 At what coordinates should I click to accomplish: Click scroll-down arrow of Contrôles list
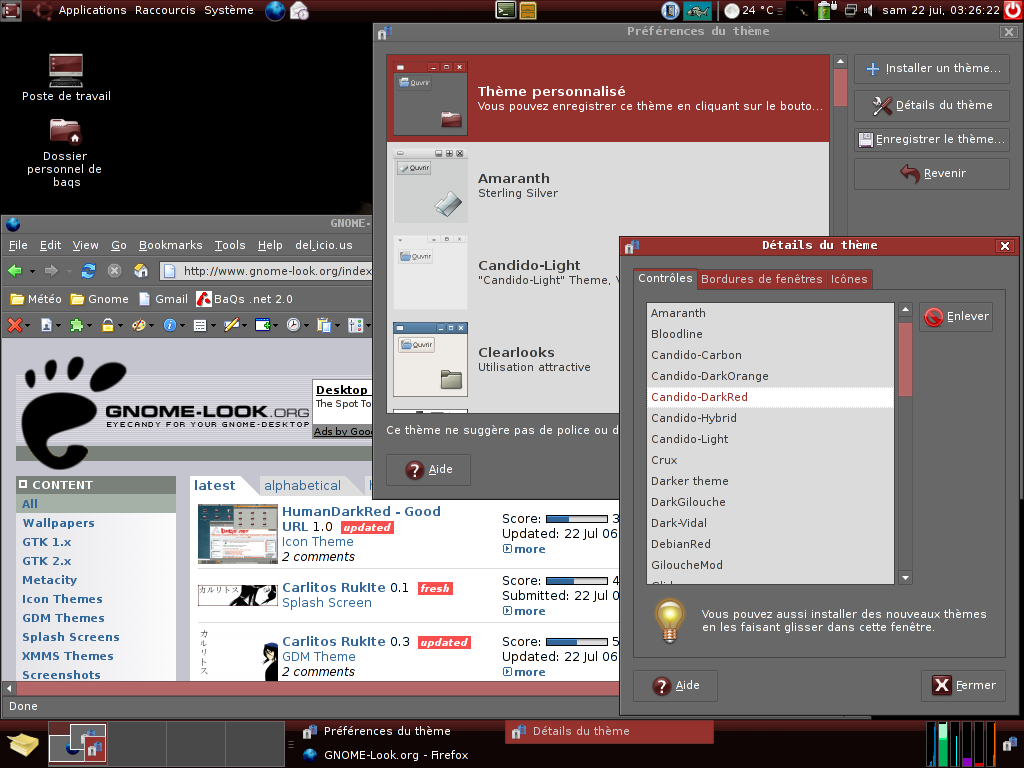(x=905, y=577)
